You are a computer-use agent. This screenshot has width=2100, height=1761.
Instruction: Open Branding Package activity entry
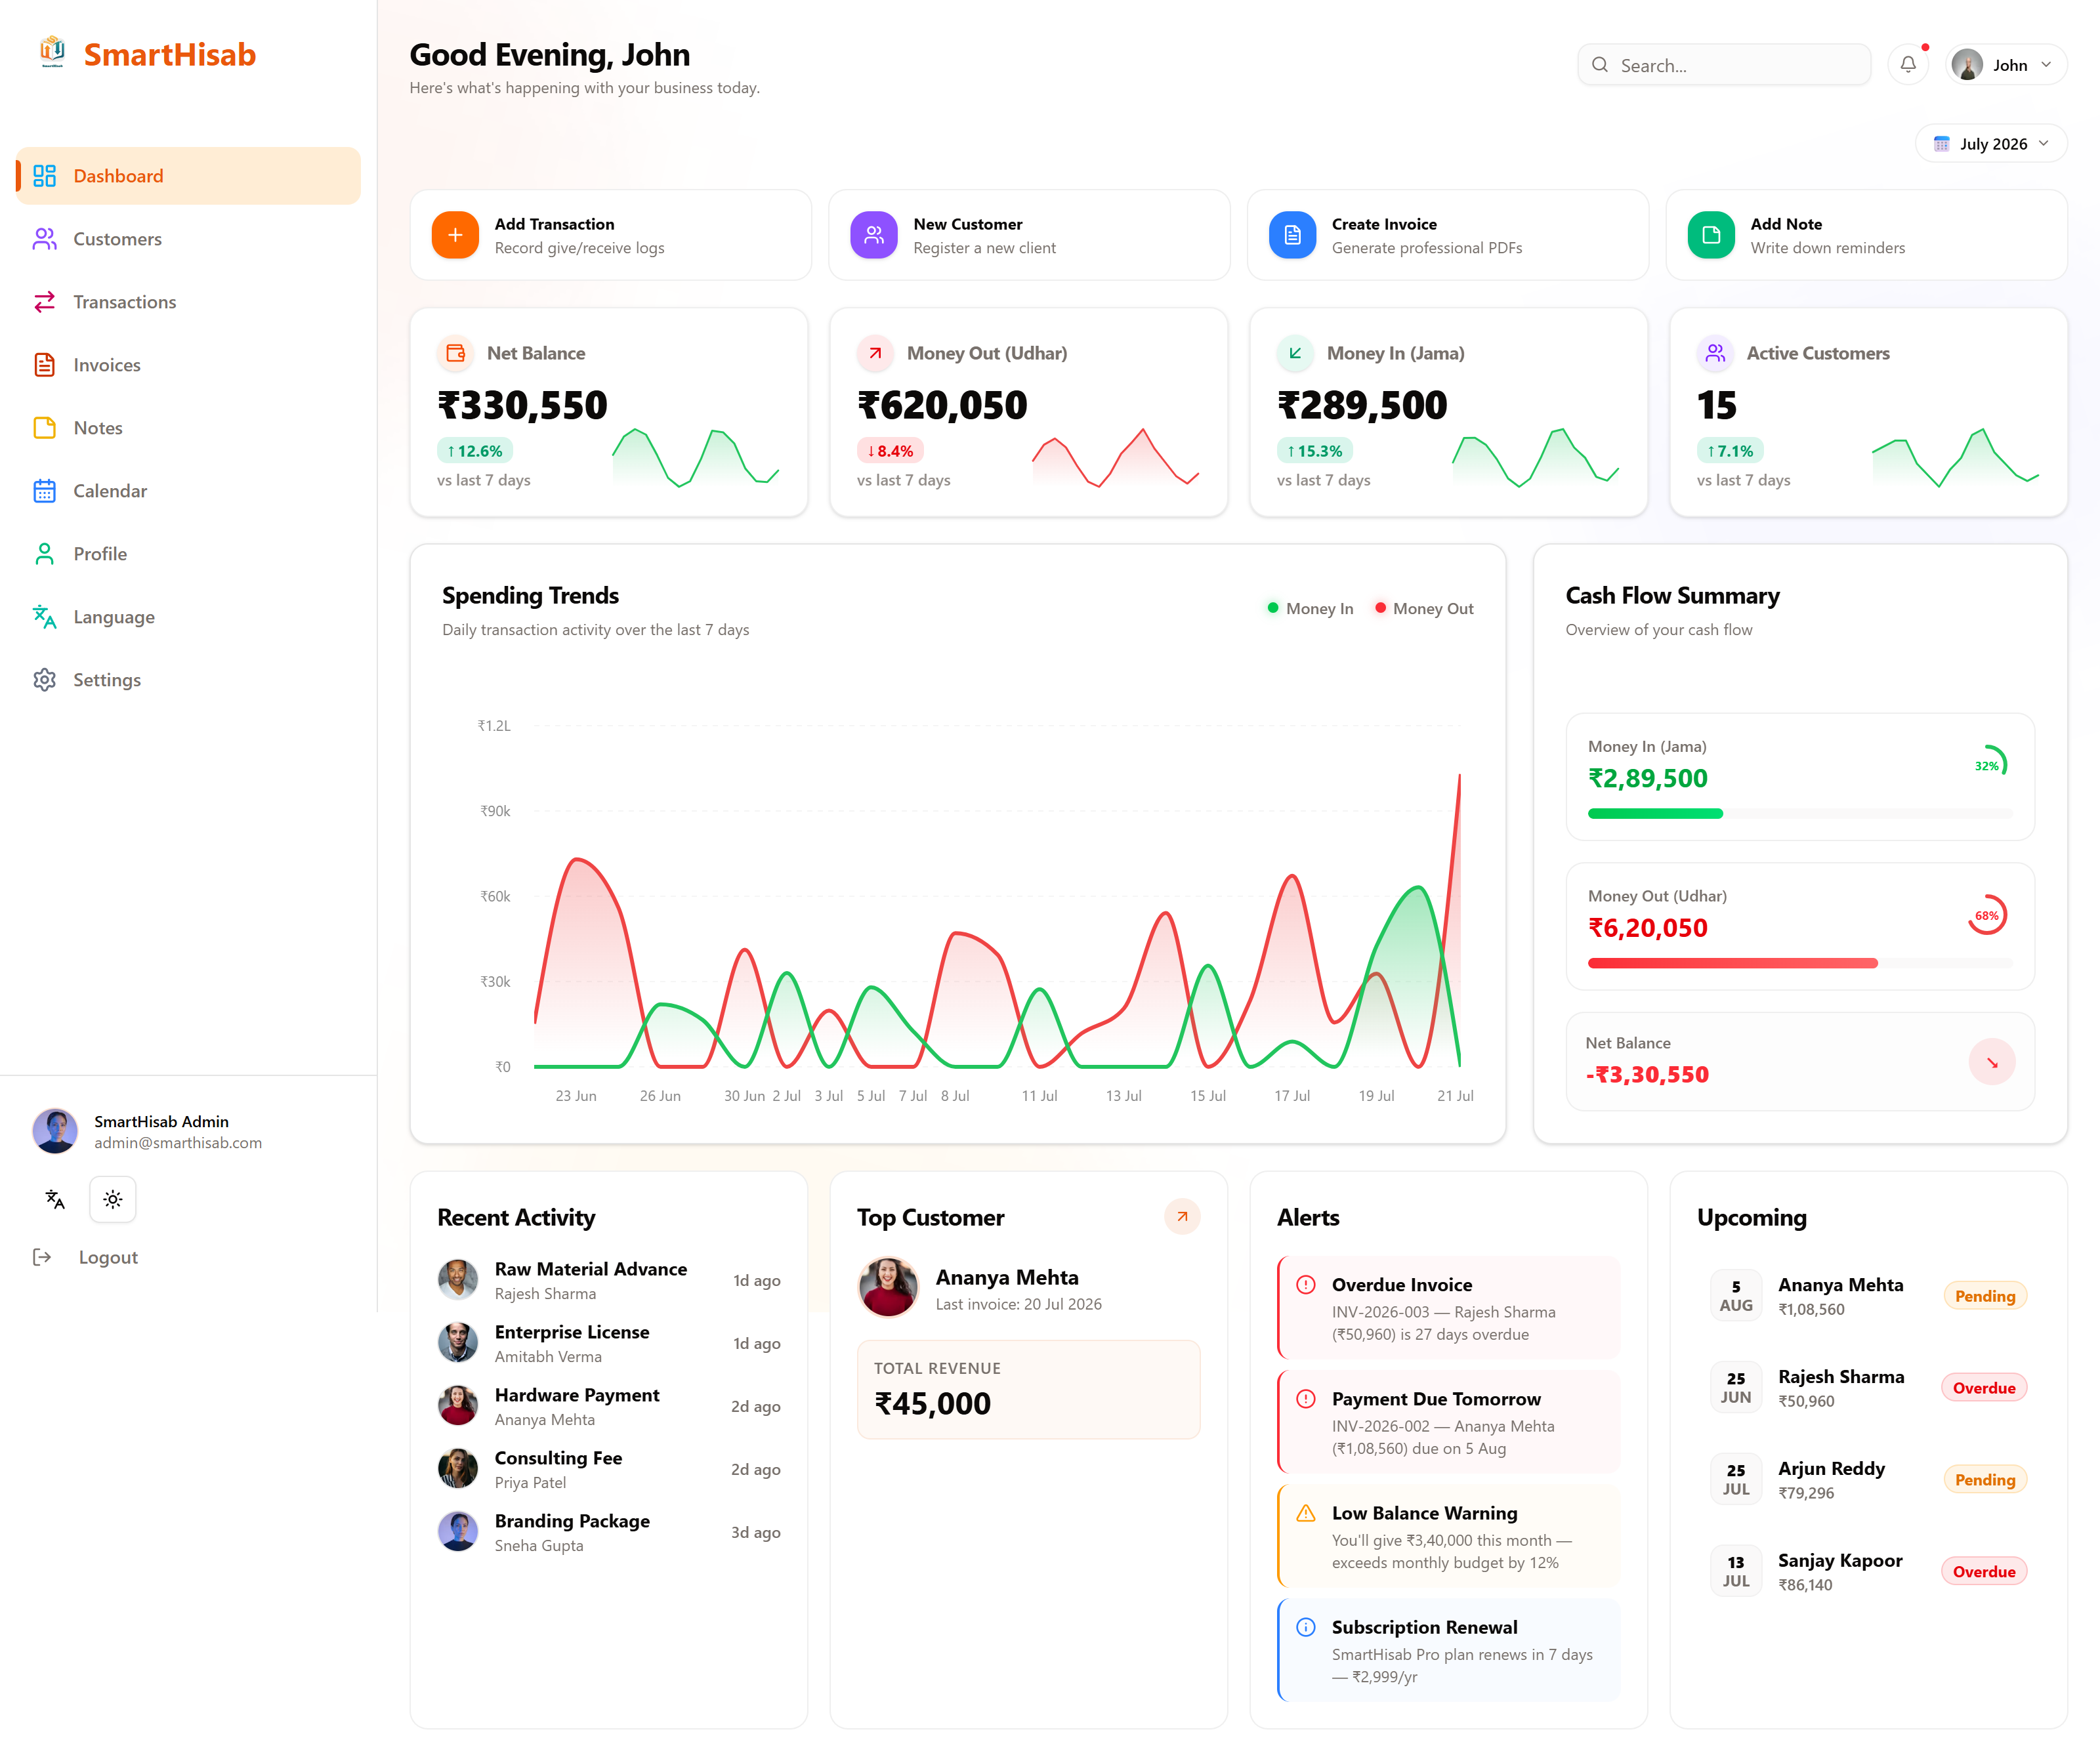[x=609, y=1532]
